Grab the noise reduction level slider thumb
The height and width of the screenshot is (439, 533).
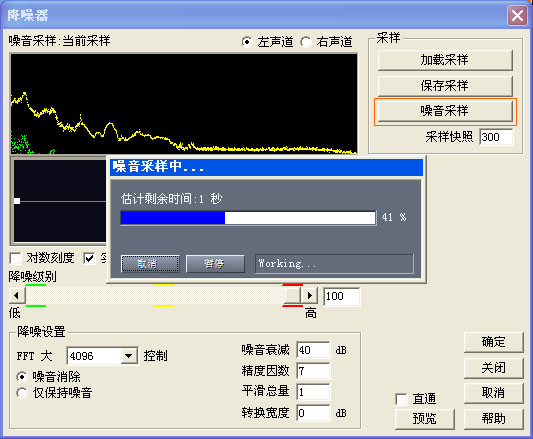292,296
